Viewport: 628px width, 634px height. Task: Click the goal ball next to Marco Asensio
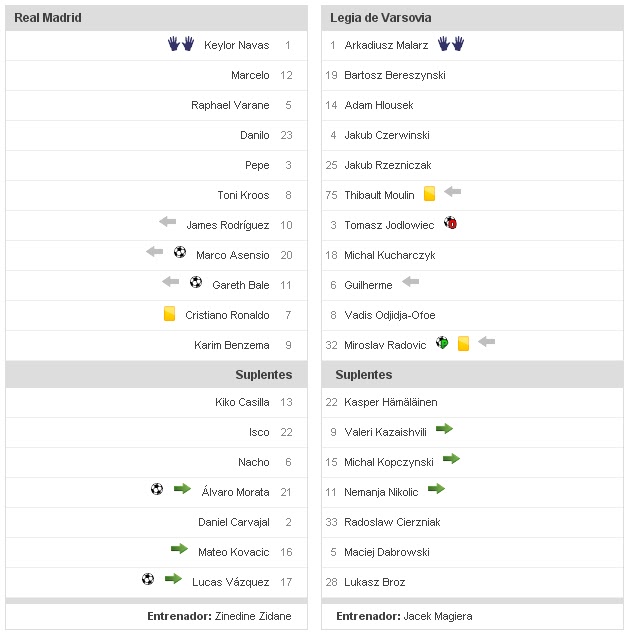coord(180,253)
